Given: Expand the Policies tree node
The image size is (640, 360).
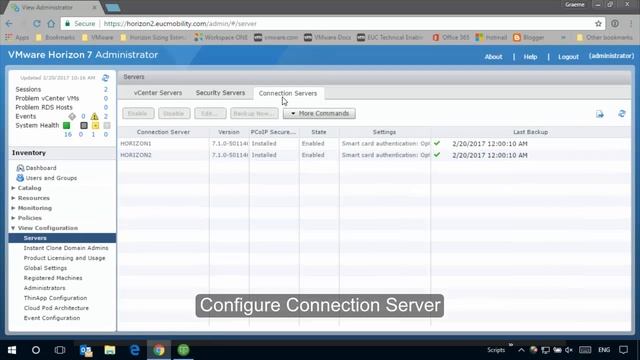Looking at the screenshot, I should 13,218.
